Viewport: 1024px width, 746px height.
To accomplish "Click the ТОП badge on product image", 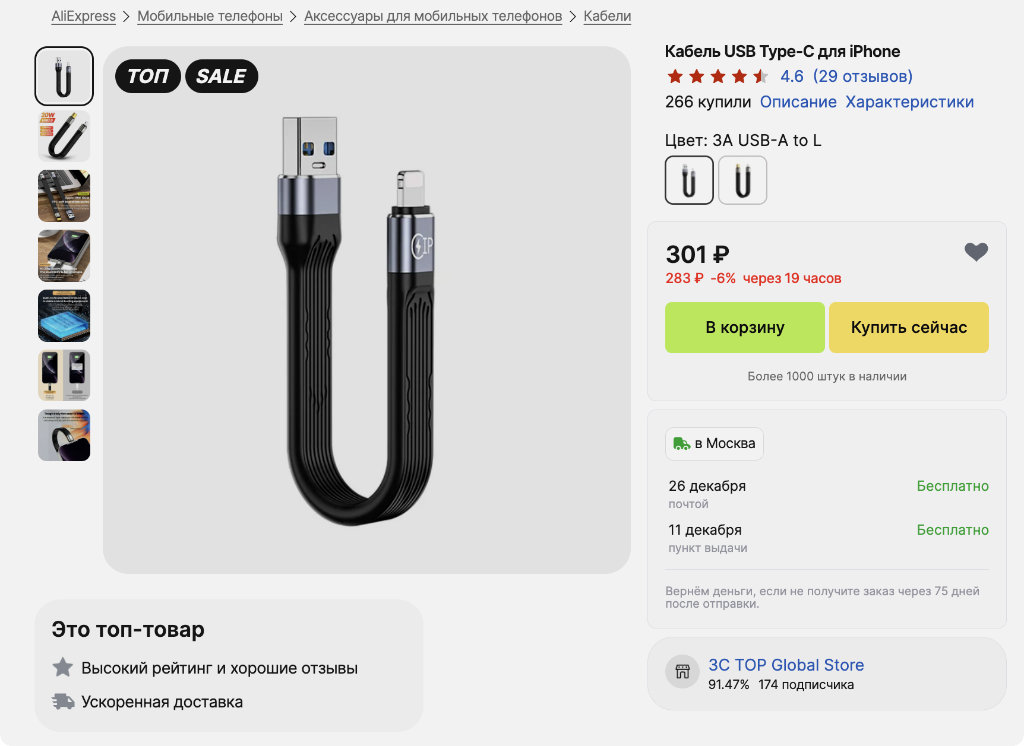I will tap(148, 77).
